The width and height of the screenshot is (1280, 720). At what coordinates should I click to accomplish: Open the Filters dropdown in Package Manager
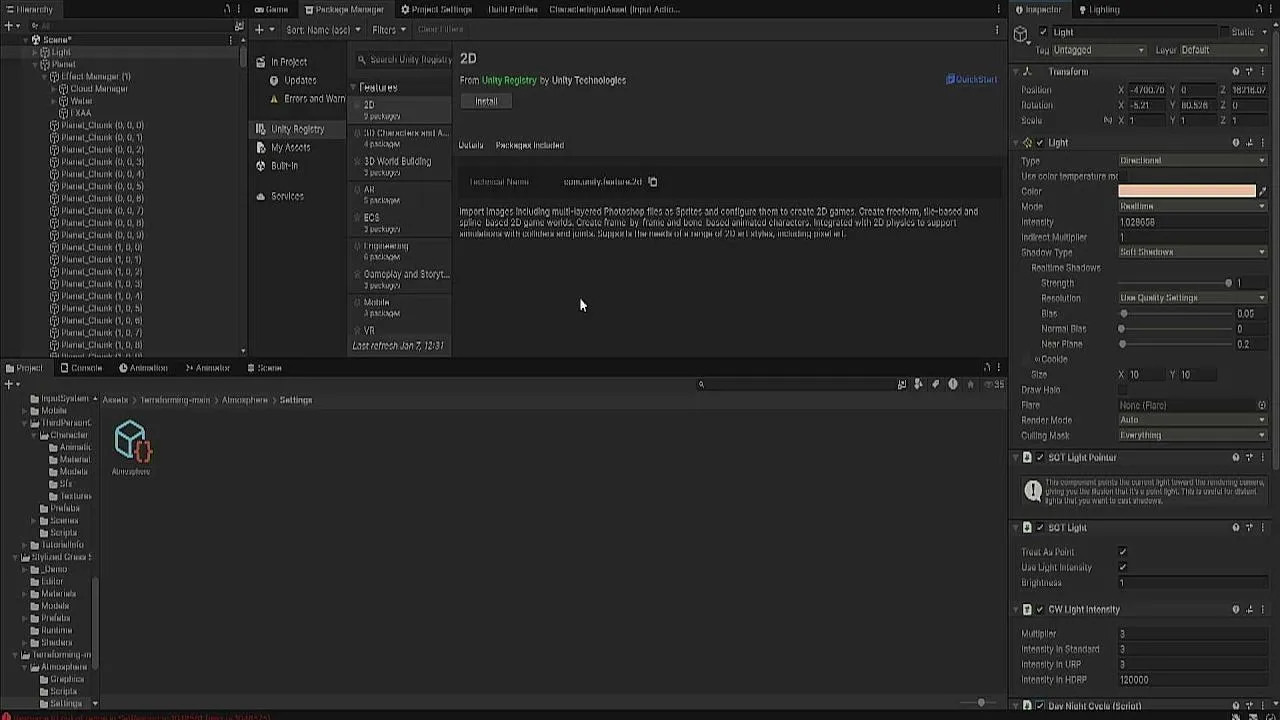pyautogui.click(x=389, y=30)
